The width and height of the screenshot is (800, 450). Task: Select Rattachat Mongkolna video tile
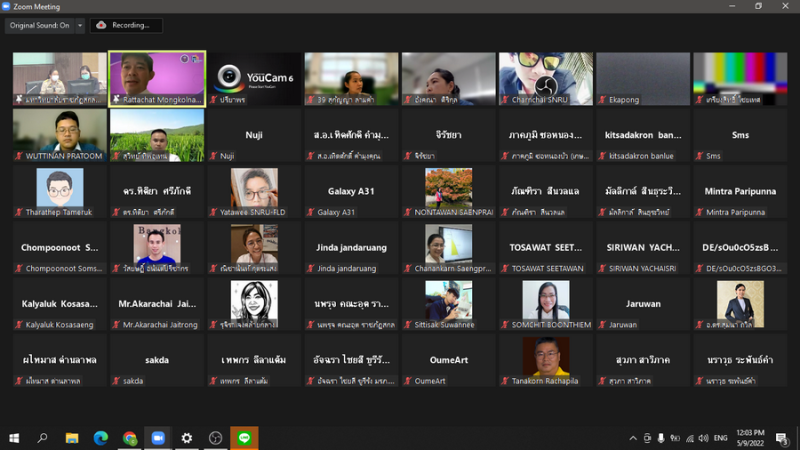click(157, 78)
